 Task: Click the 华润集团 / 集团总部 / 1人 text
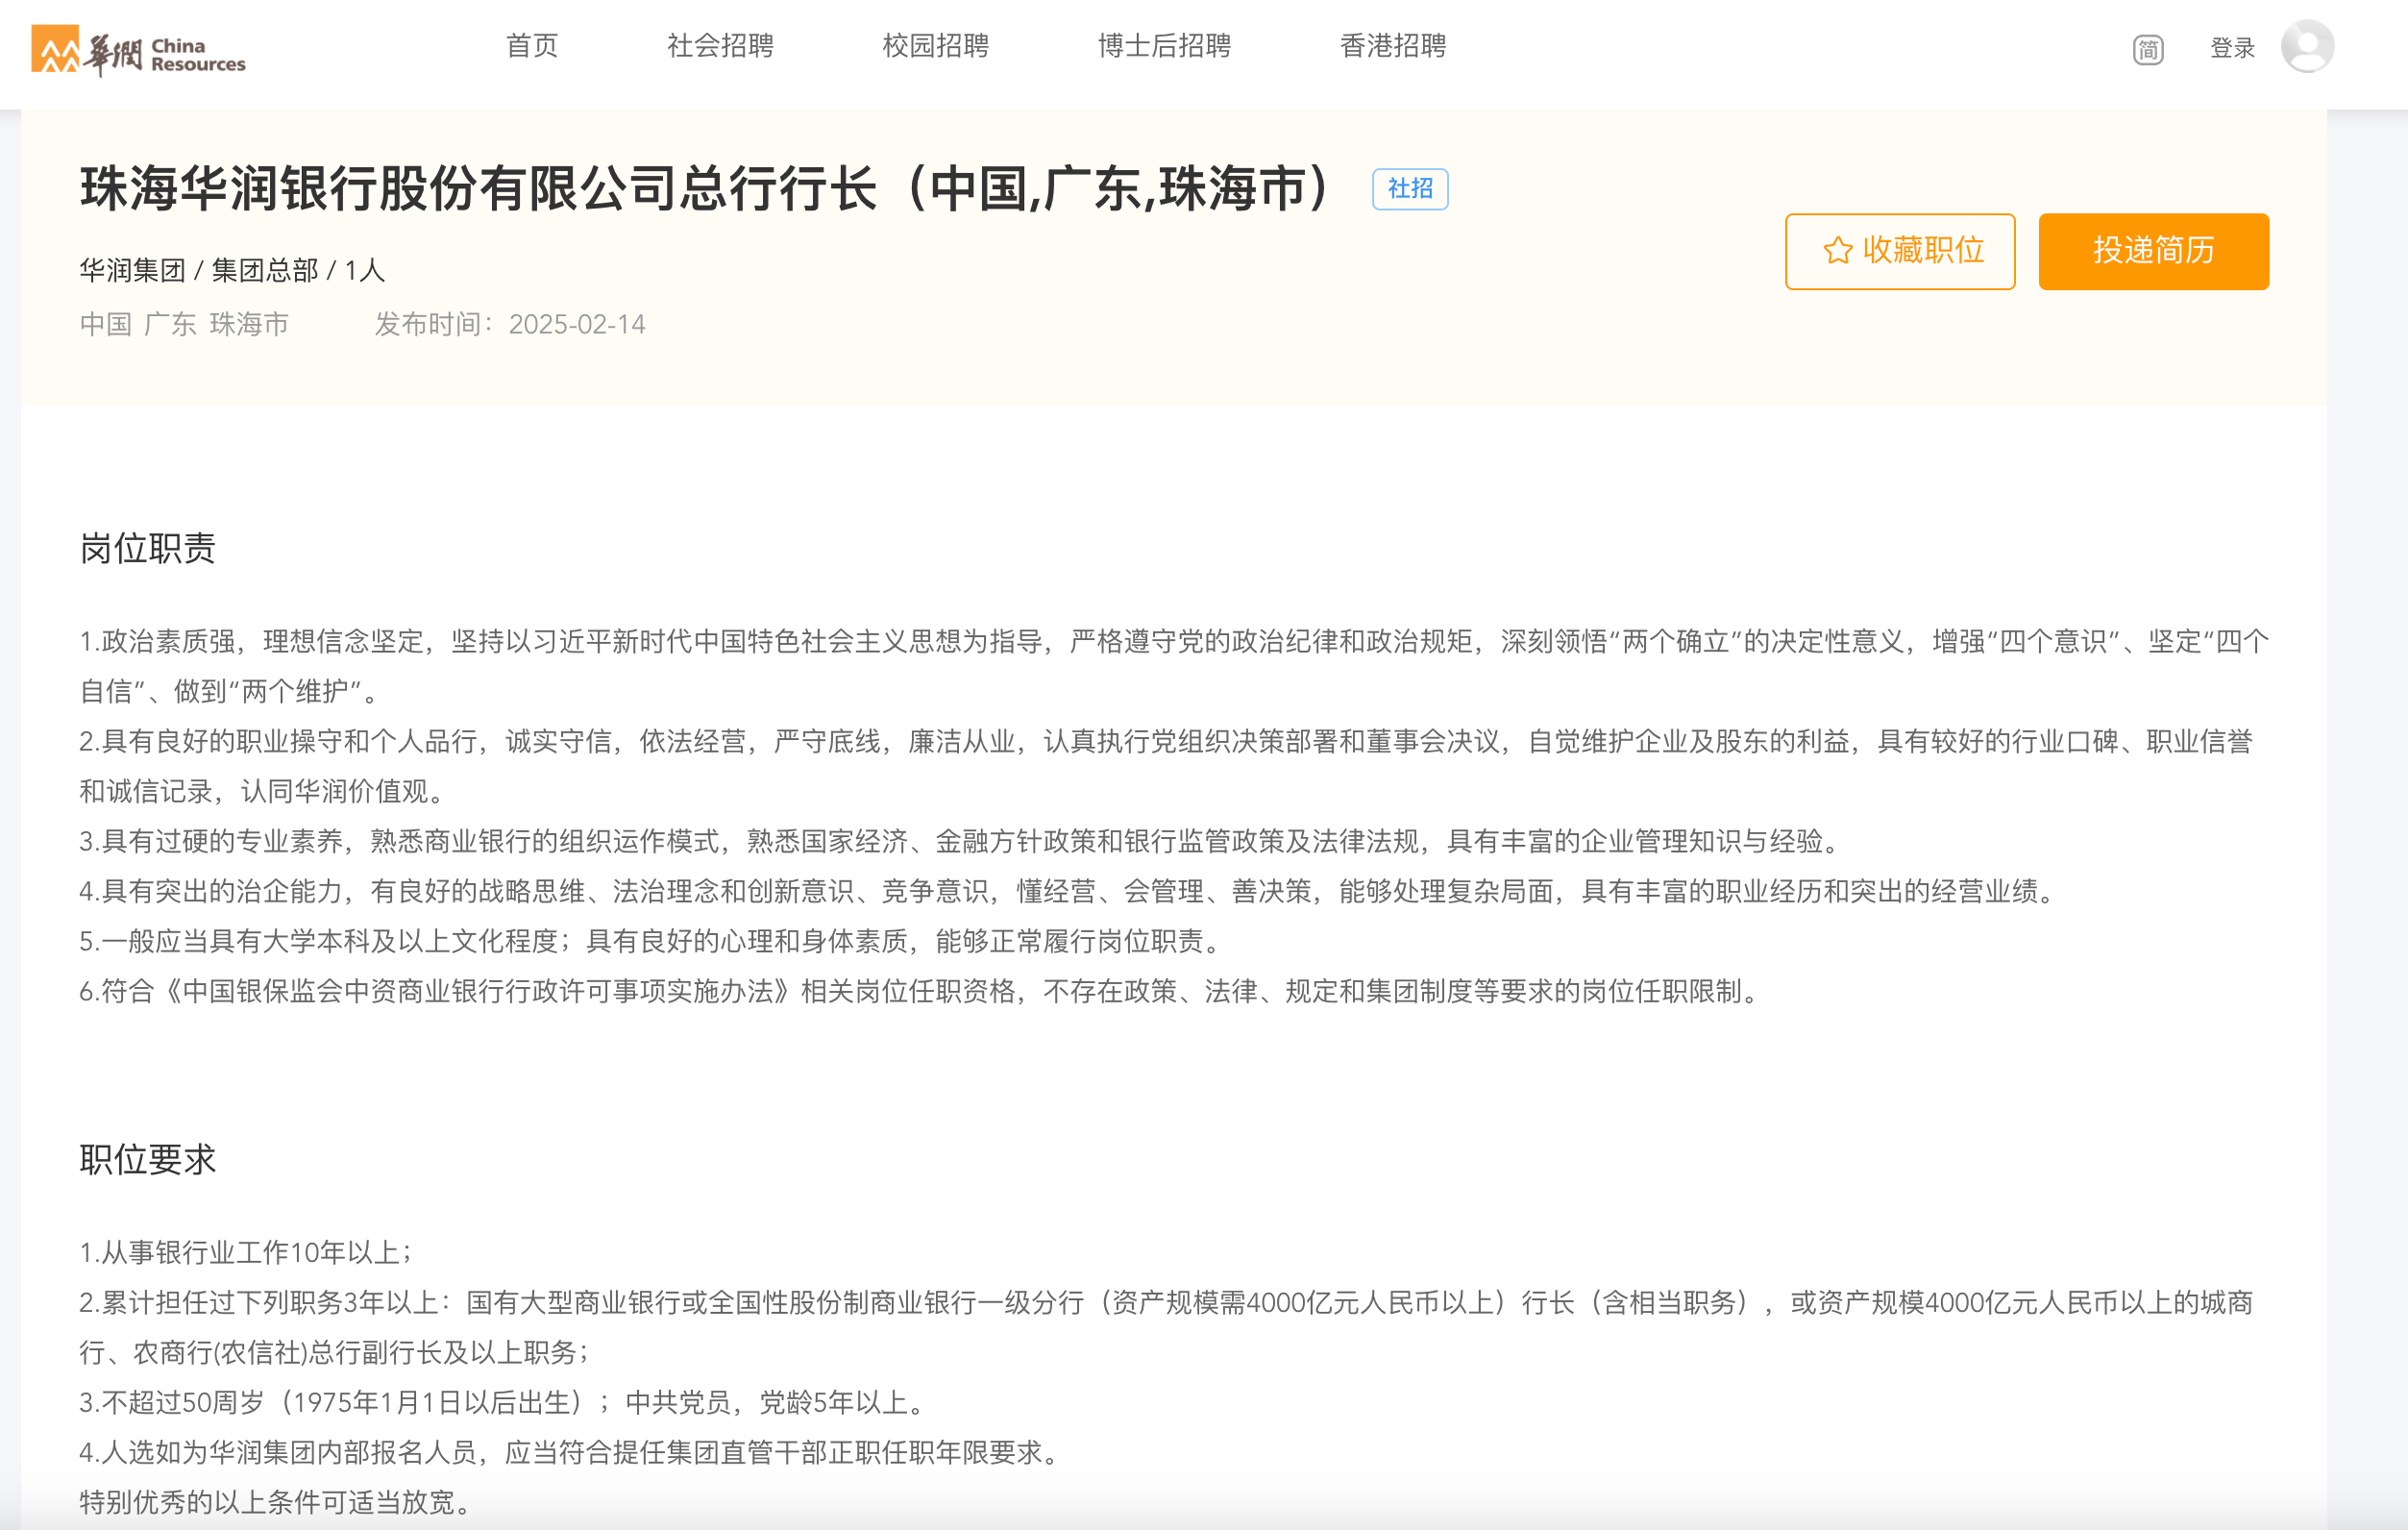pos(232,270)
